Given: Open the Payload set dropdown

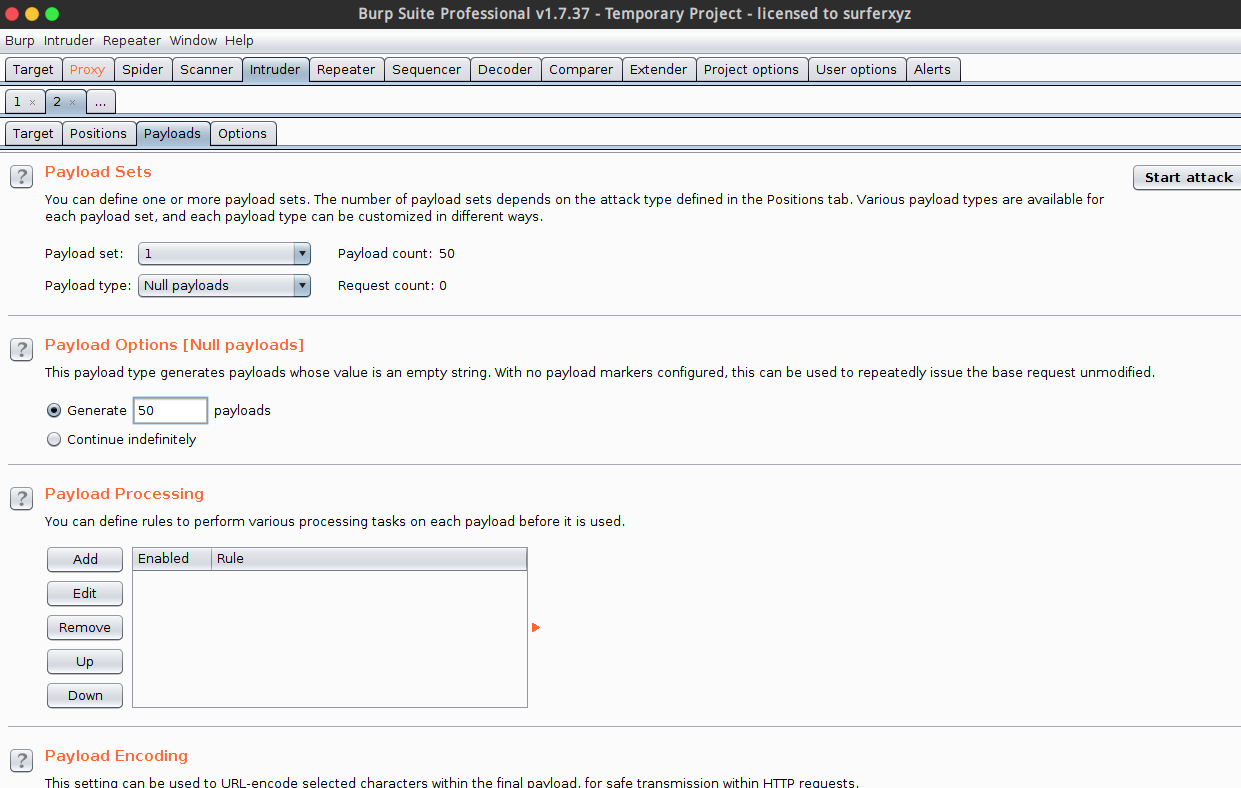Looking at the screenshot, I should click(x=224, y=254).
